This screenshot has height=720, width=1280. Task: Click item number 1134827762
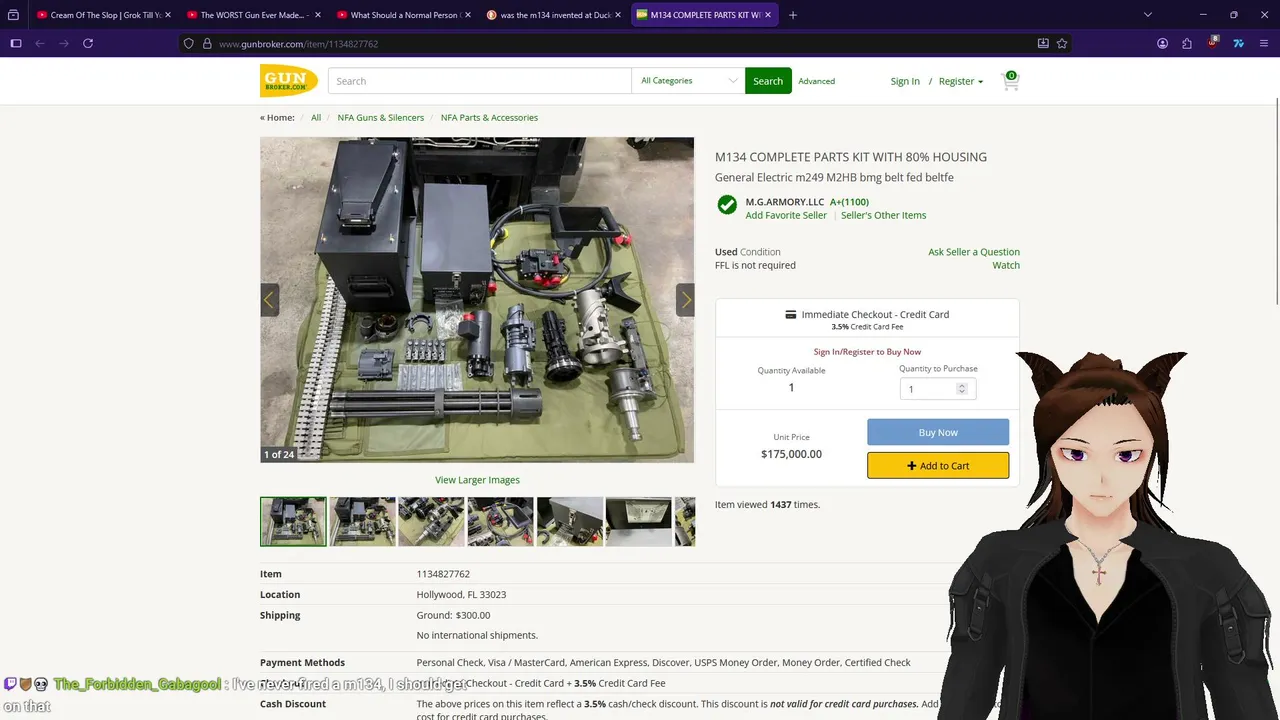click(443, 574)
